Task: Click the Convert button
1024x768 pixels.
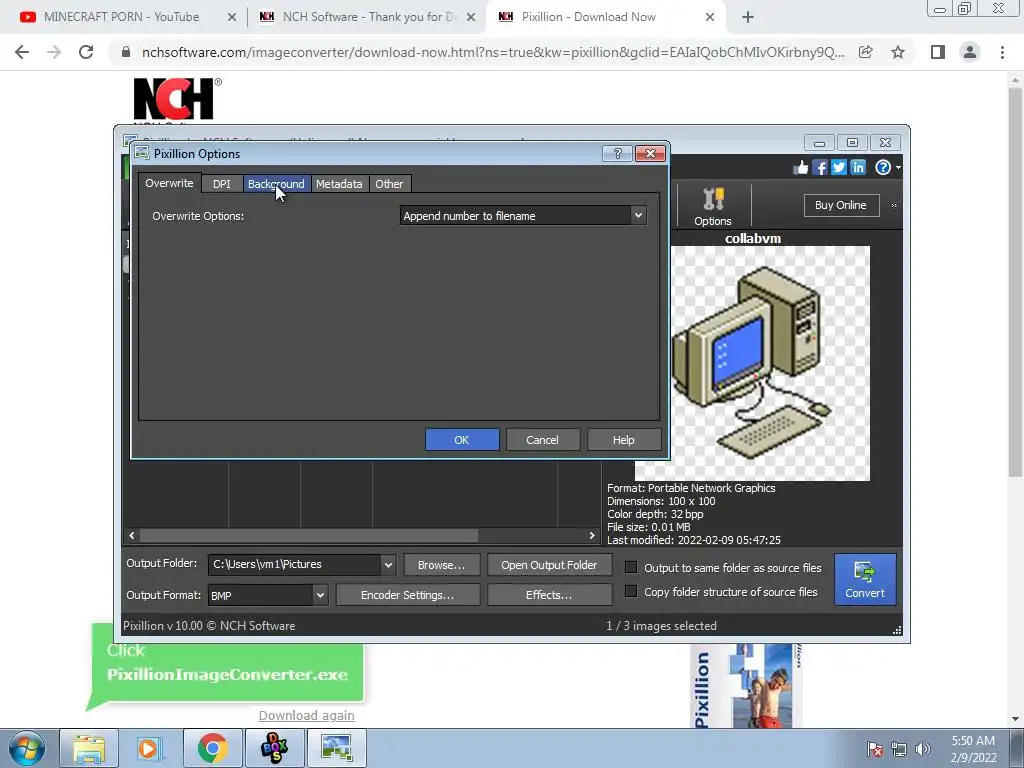Action: tap(865, 579)
